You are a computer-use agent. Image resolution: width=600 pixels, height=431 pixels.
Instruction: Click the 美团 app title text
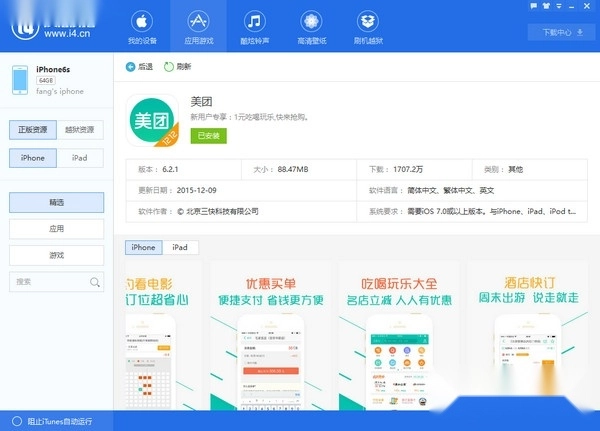tap(201, 102)
